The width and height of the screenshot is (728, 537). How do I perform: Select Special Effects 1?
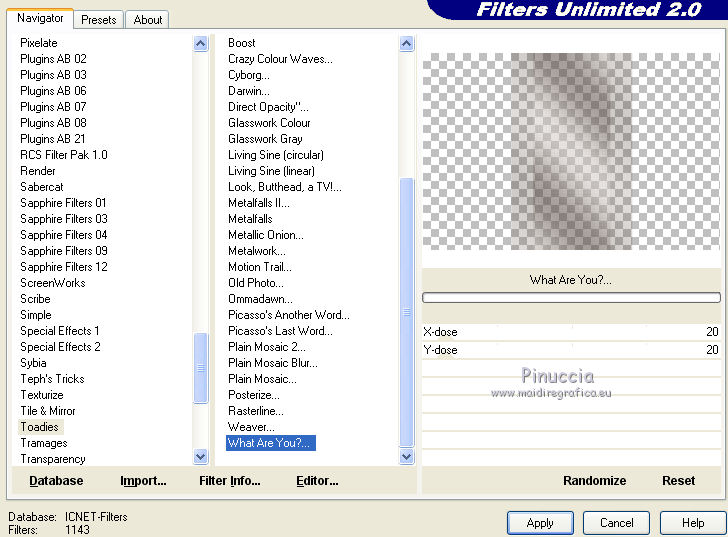(x=59, y=331)
